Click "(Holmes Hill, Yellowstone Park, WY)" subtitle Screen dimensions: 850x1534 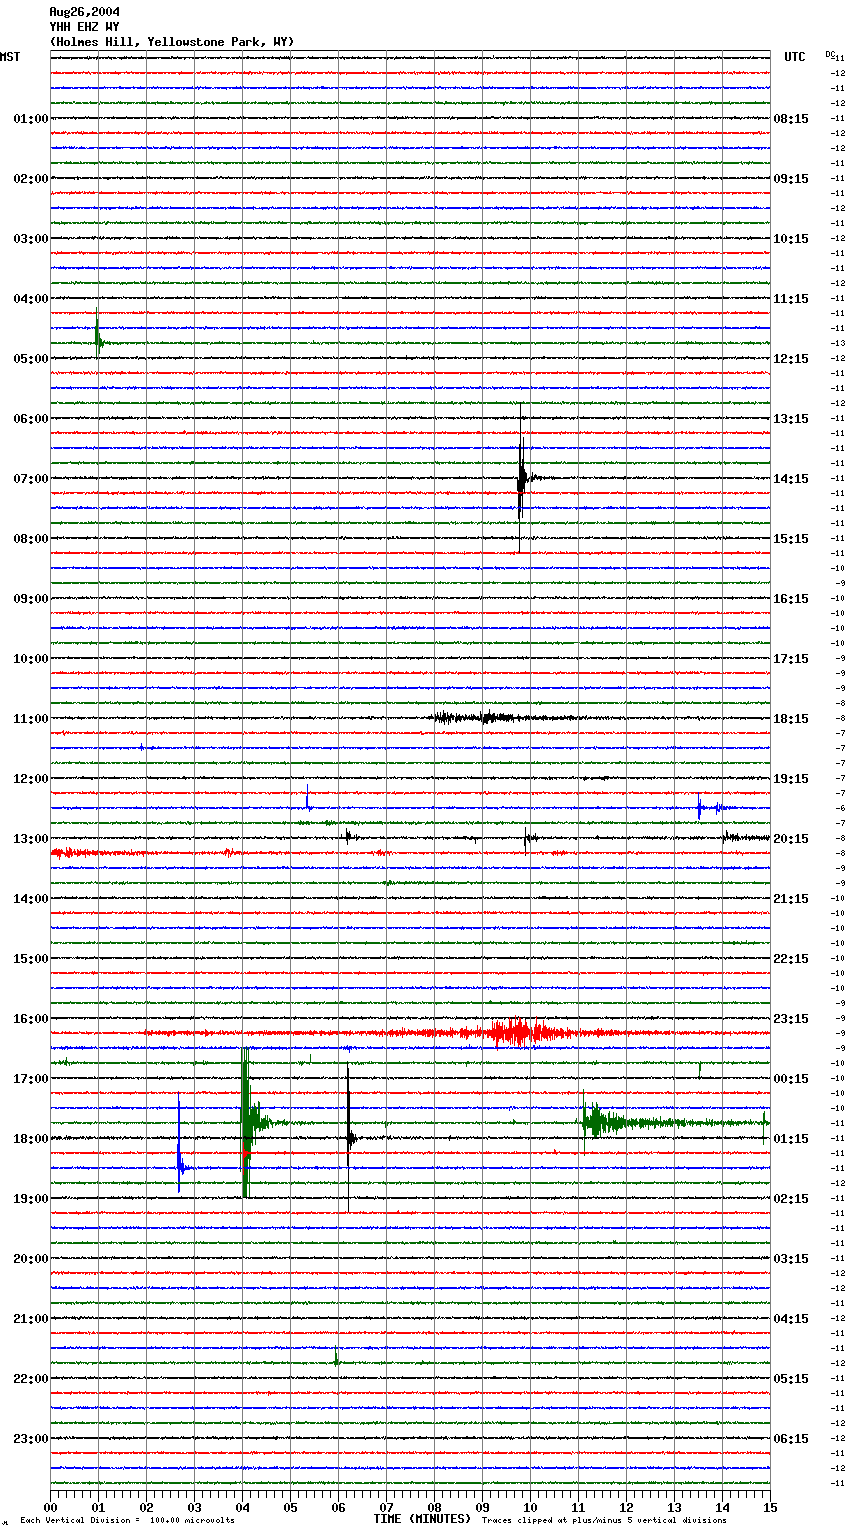(x=172, y=42)
